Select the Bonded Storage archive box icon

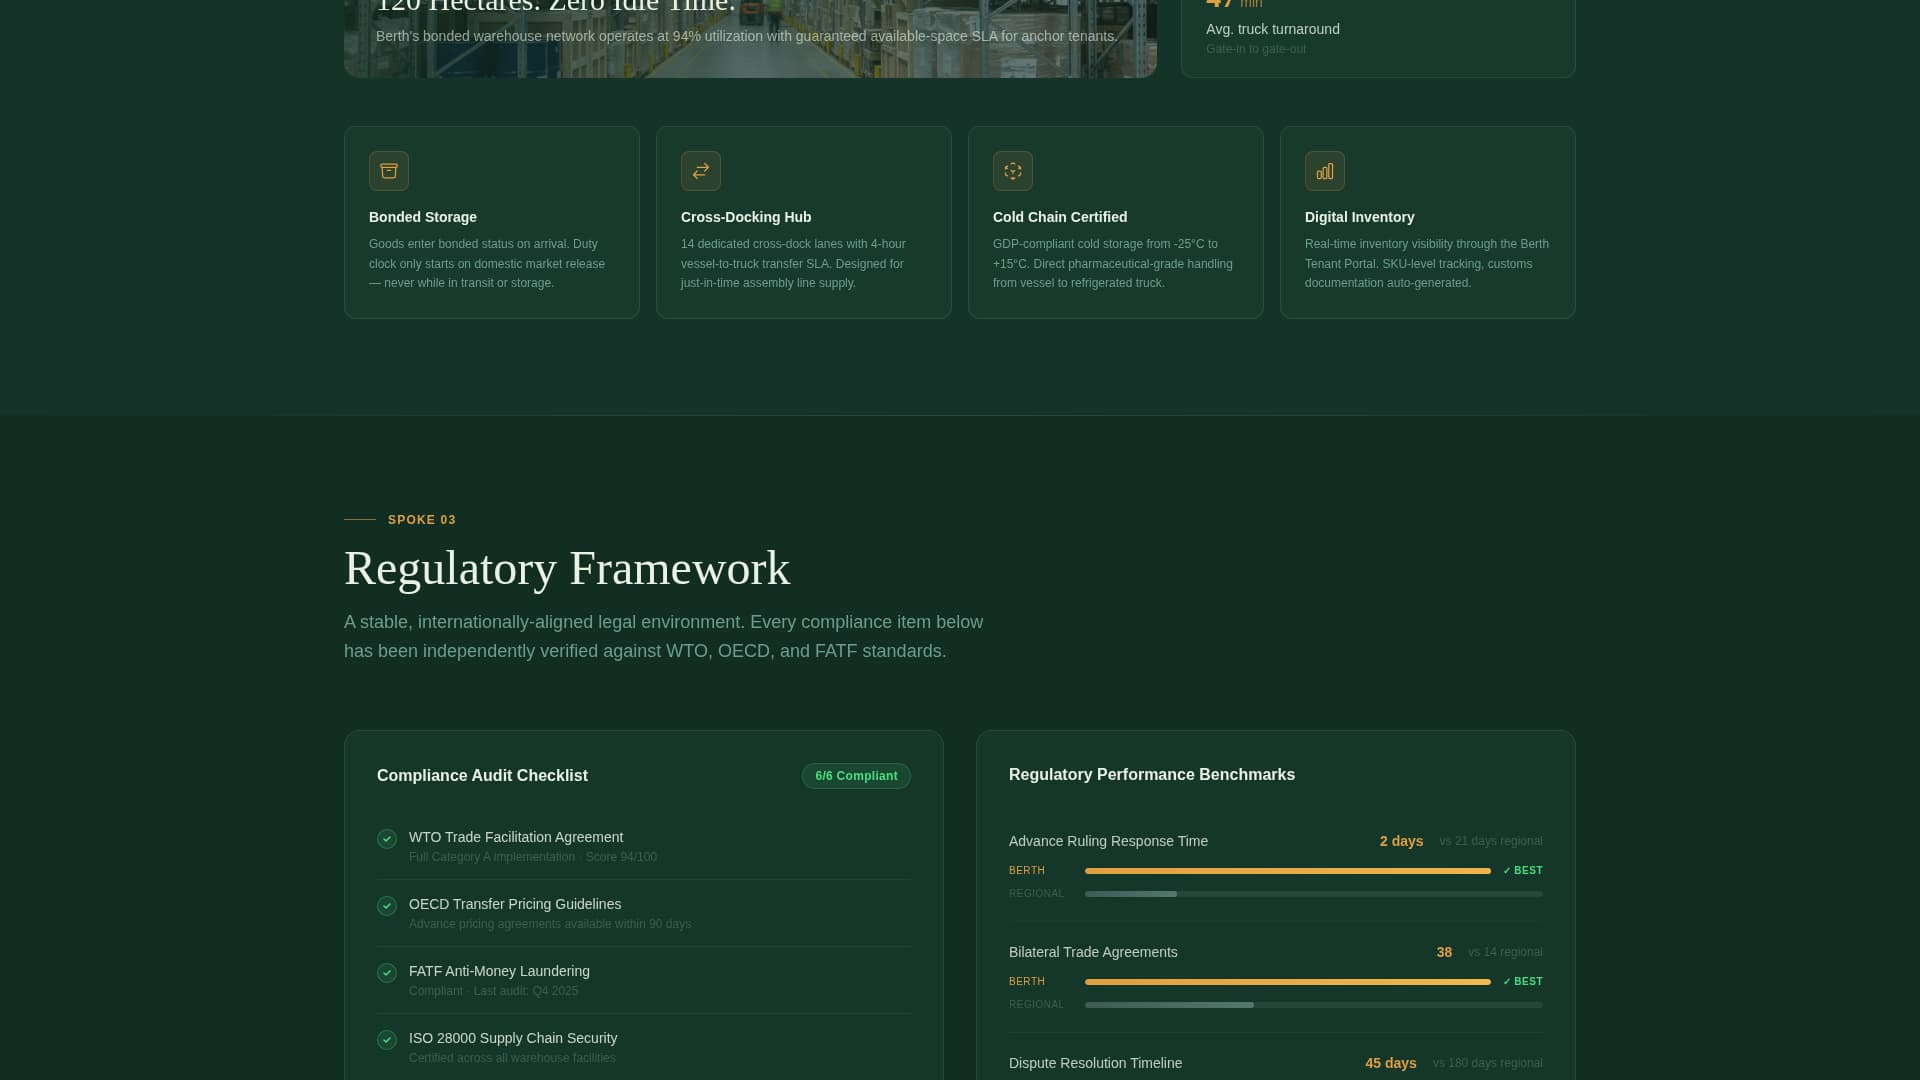click(x=388, y=171)
